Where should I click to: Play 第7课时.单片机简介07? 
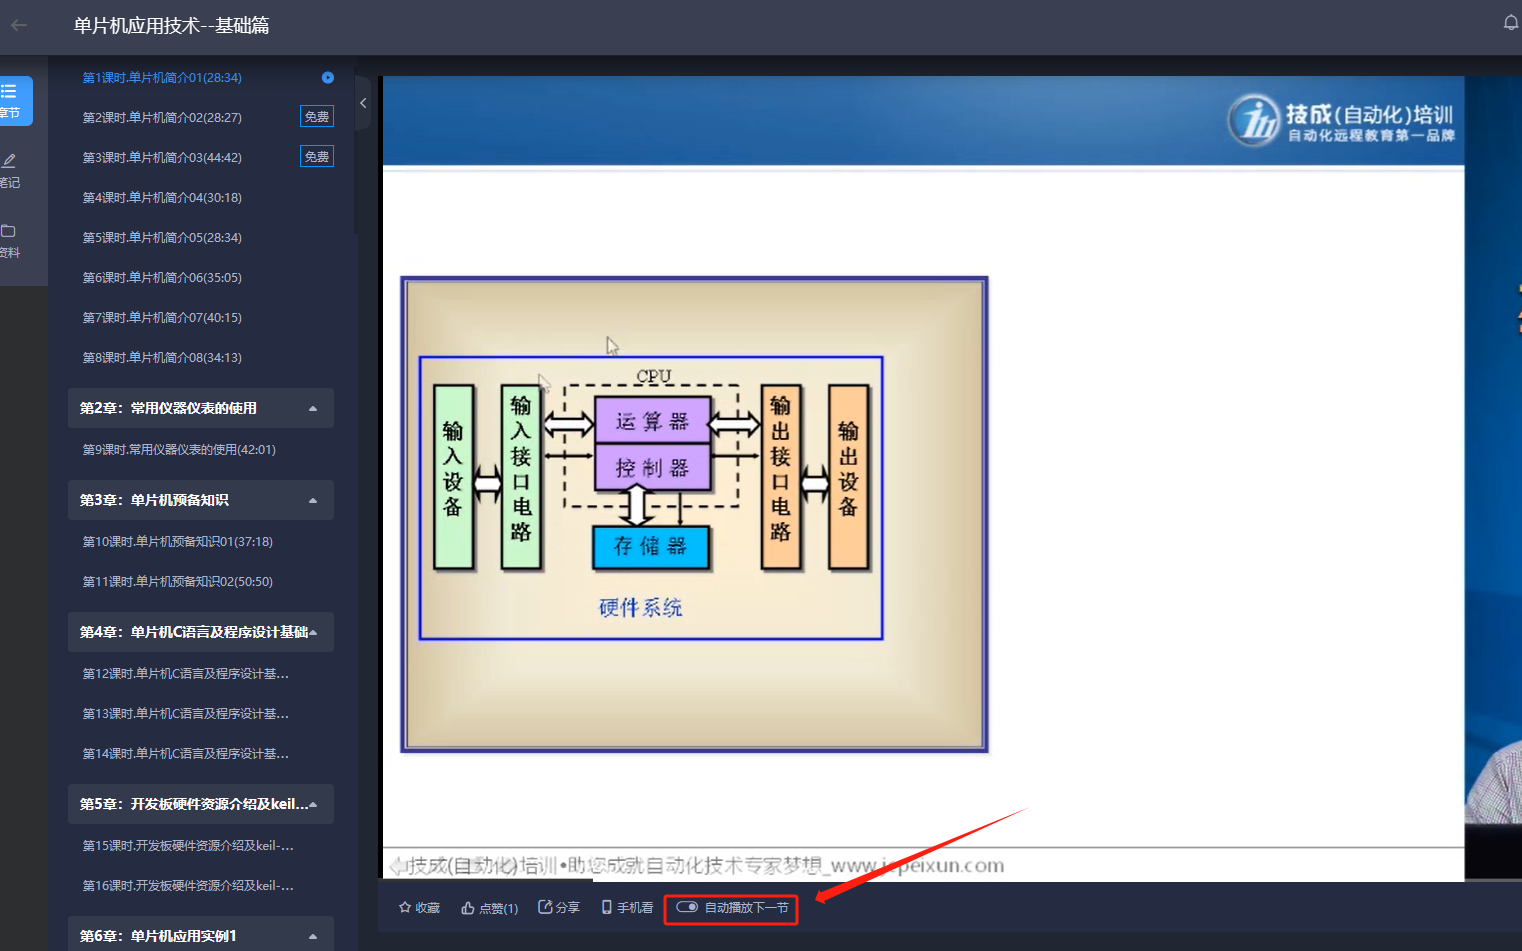coord(162,318)
